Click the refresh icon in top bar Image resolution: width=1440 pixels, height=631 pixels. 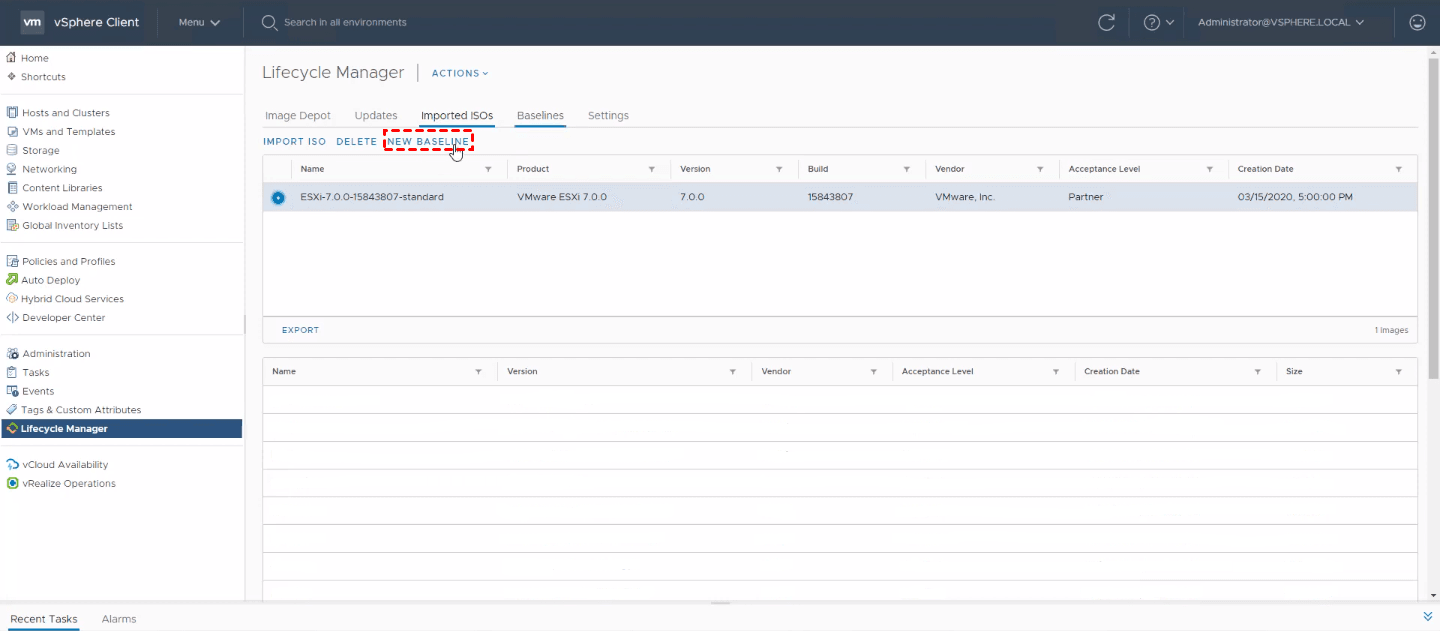[1106, 22]
